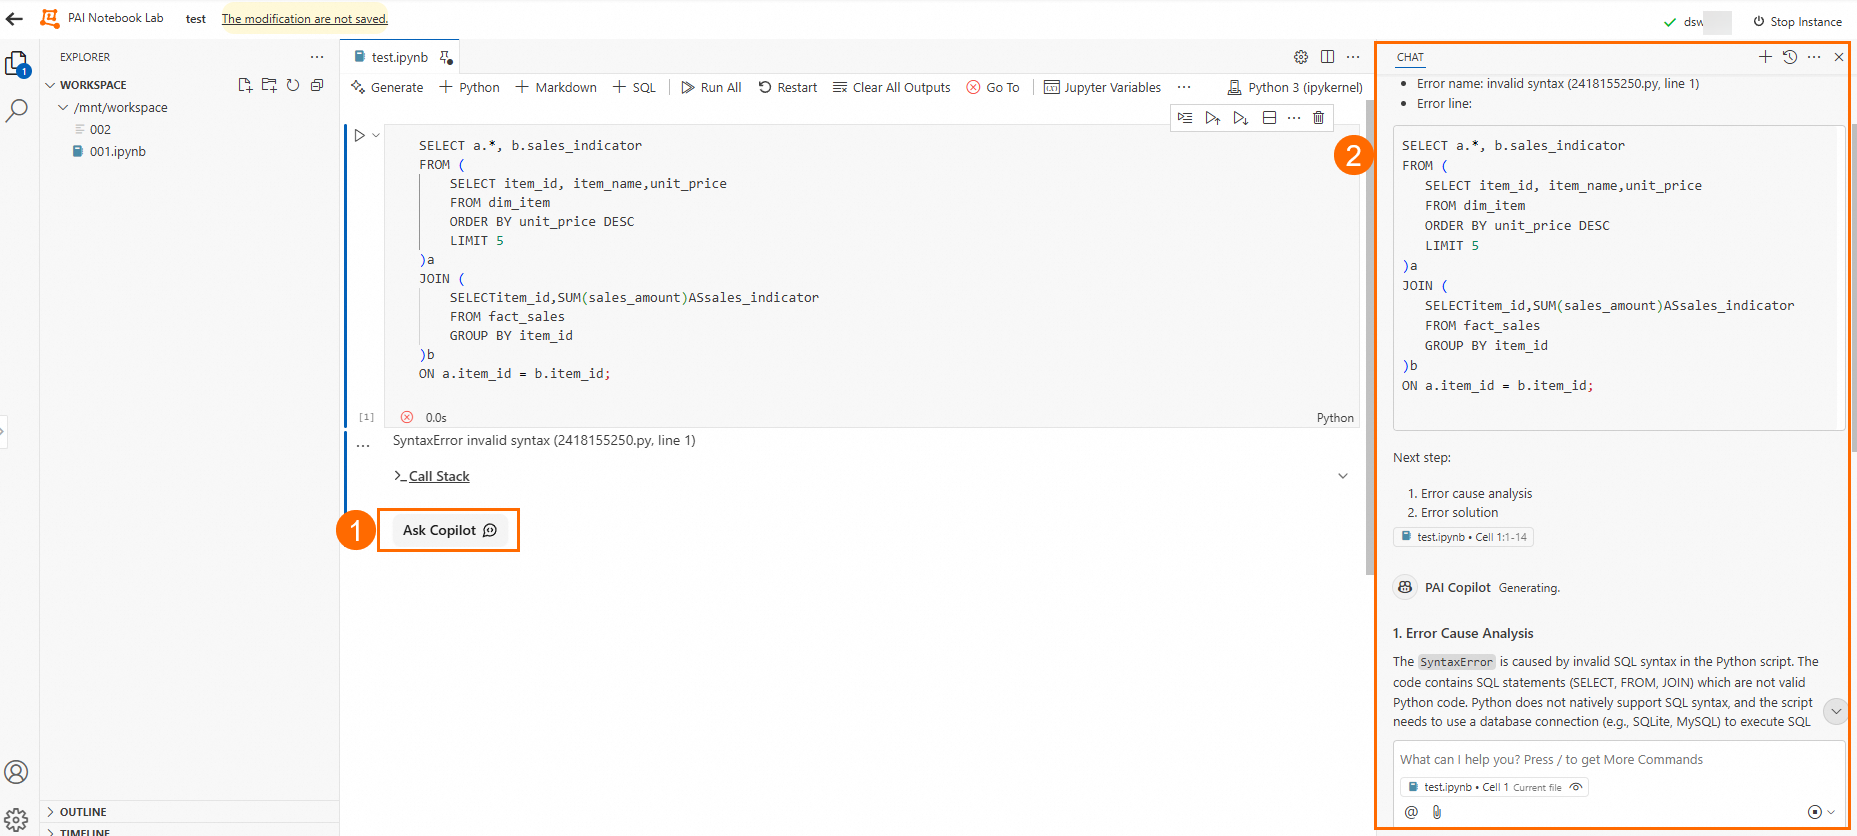The image size is (1857, 836).
Task: Create a new file in WORKSPACE
Action: pyautogui.click(x=245, y=85)
